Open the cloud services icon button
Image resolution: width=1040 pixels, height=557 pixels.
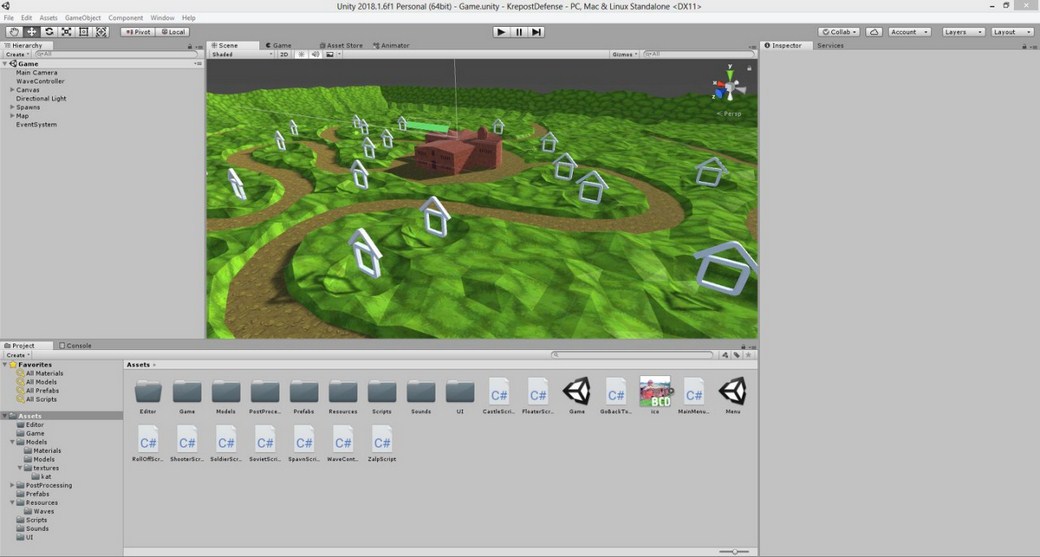(x=874, y=32)
